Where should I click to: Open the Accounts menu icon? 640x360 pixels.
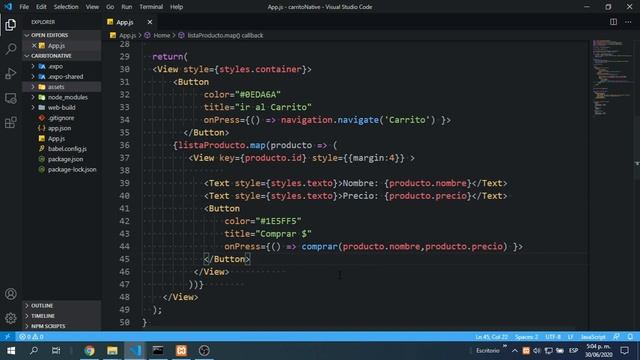[11, 294]
